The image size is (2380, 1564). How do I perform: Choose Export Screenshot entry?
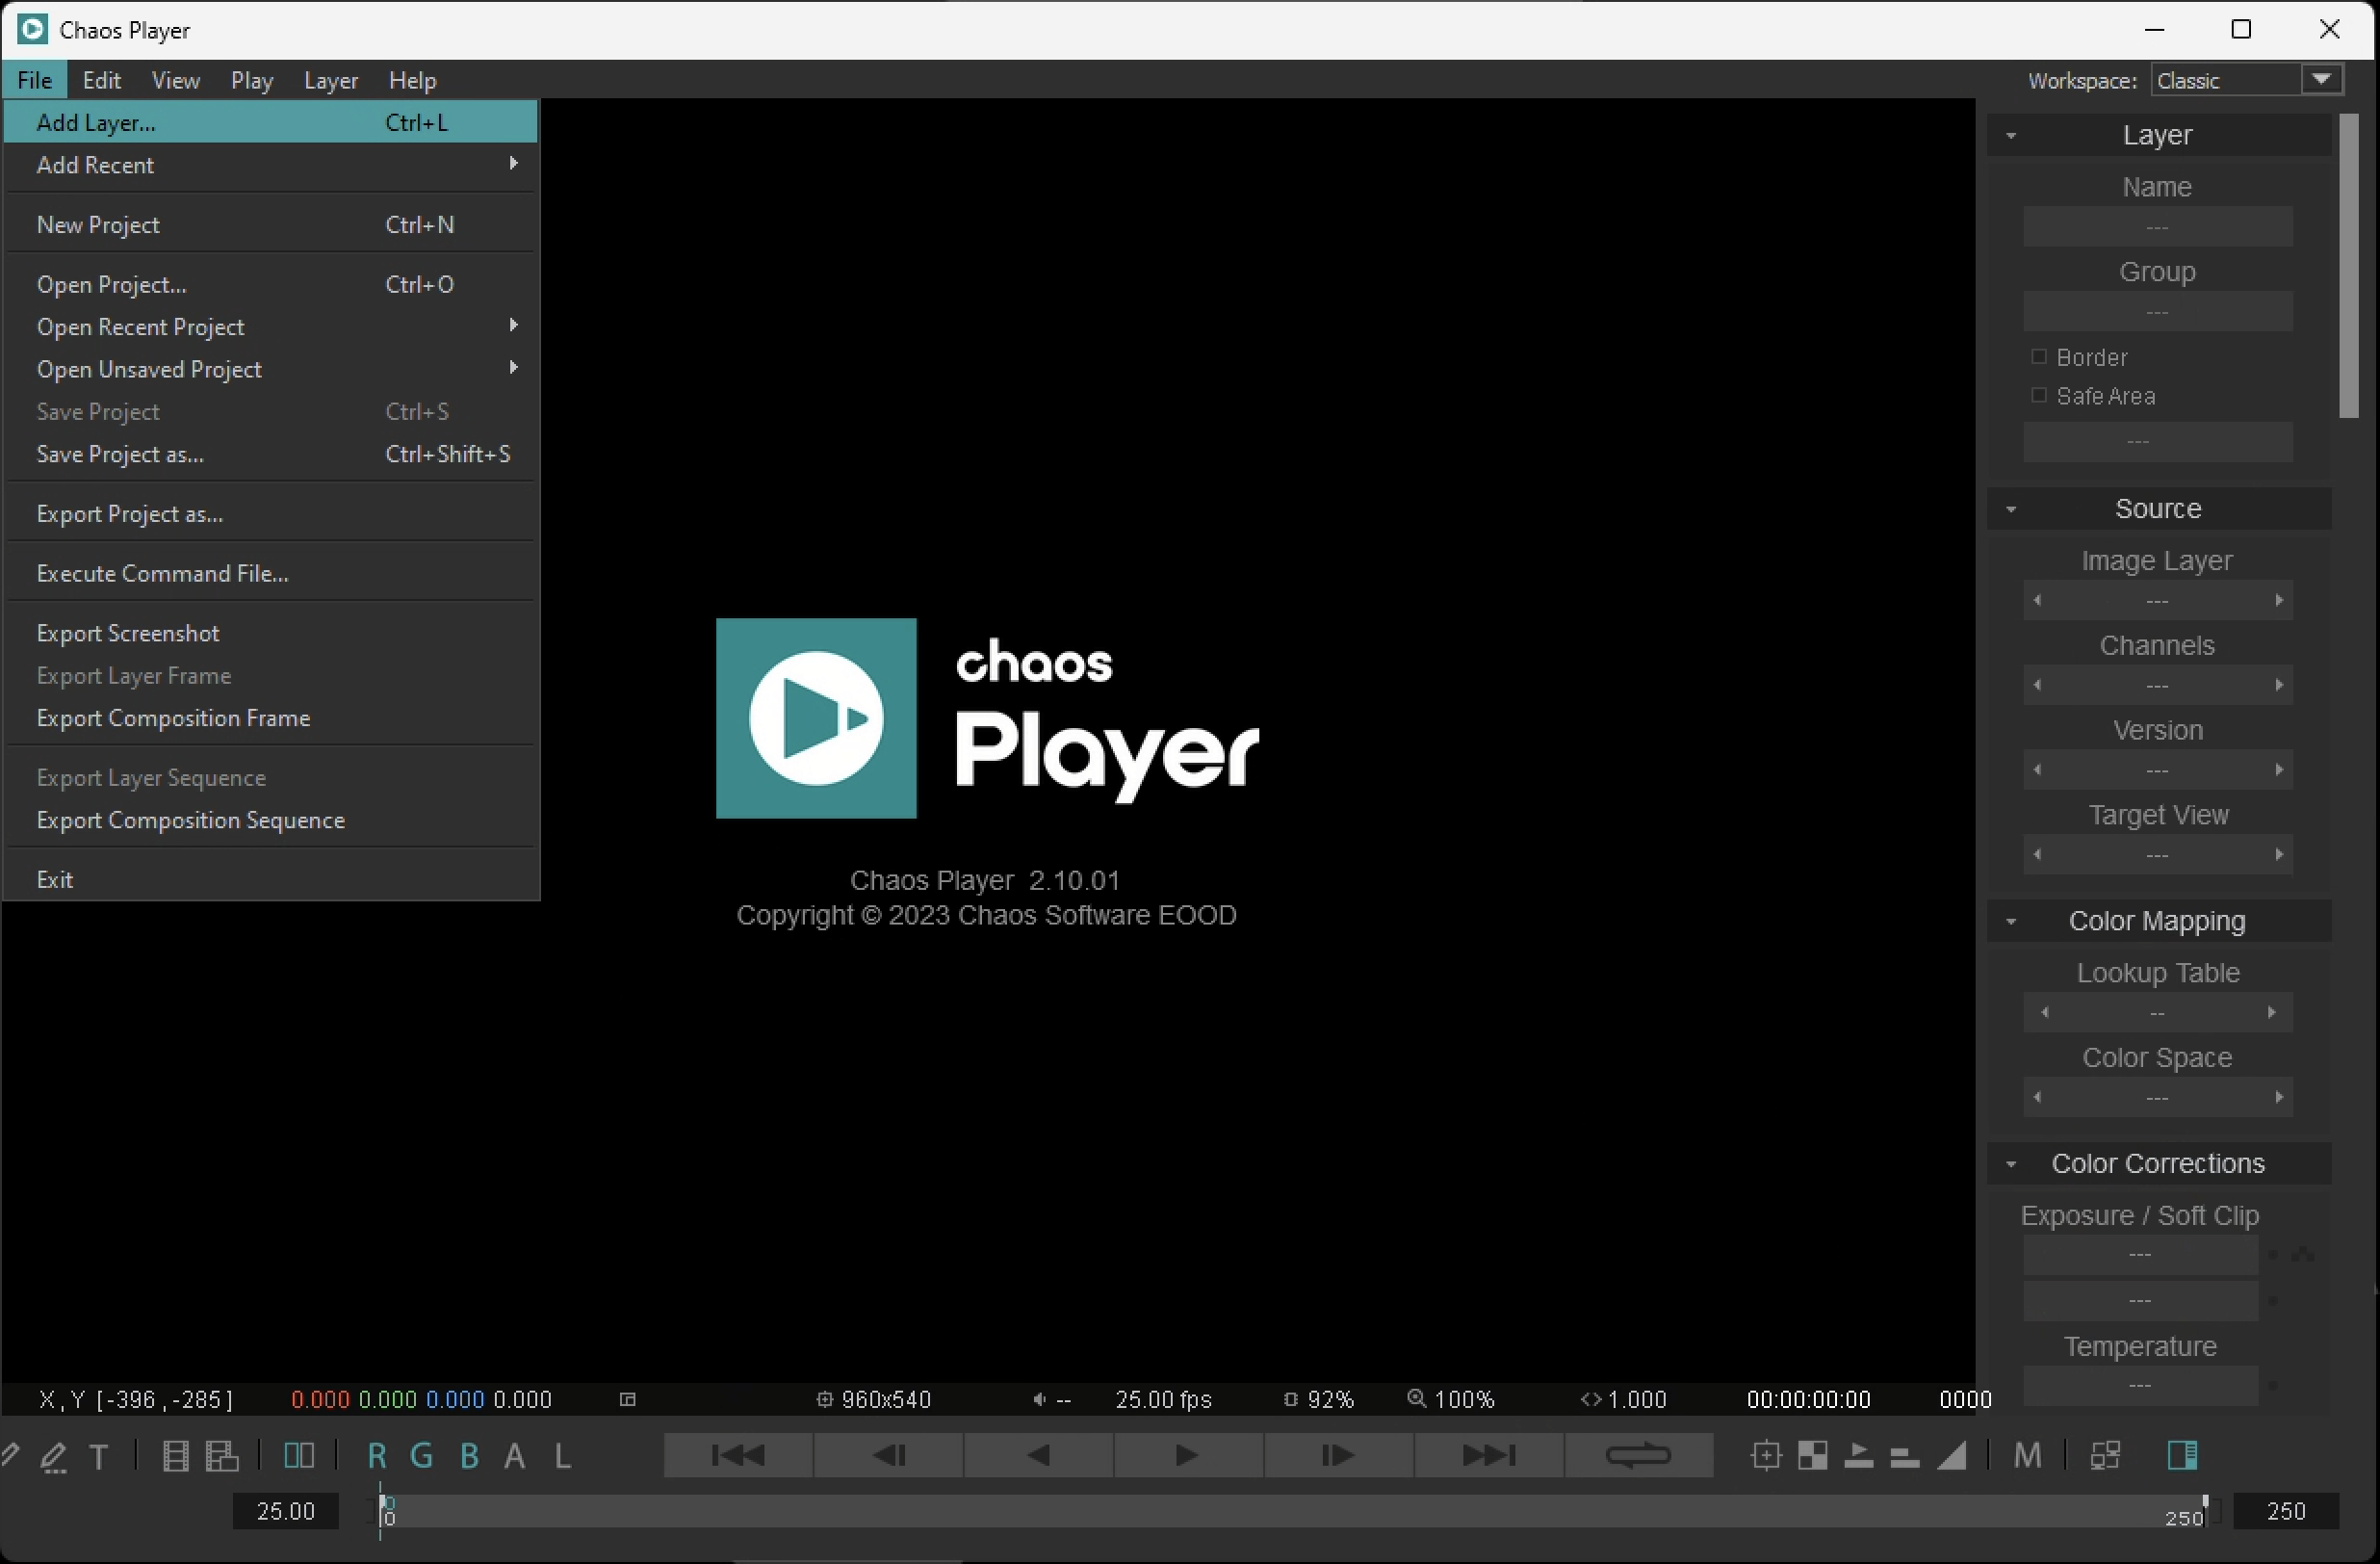pyautogui.click(x=271, y=634)
